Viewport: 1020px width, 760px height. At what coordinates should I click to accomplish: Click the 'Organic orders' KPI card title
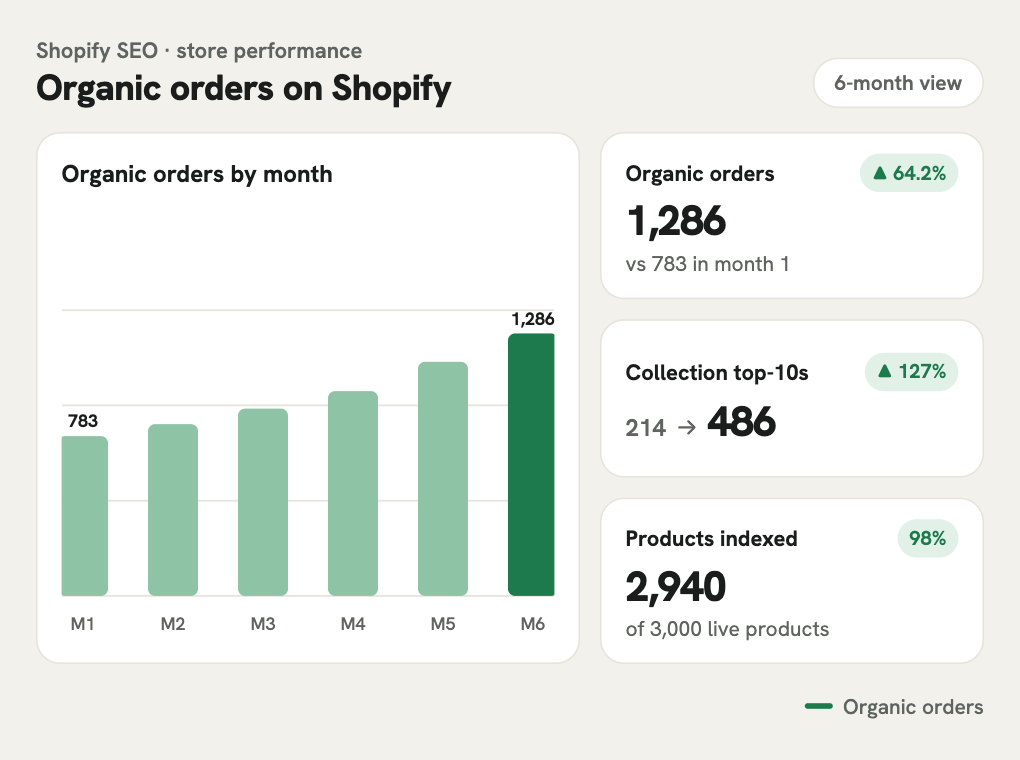[x=700, y=174]
